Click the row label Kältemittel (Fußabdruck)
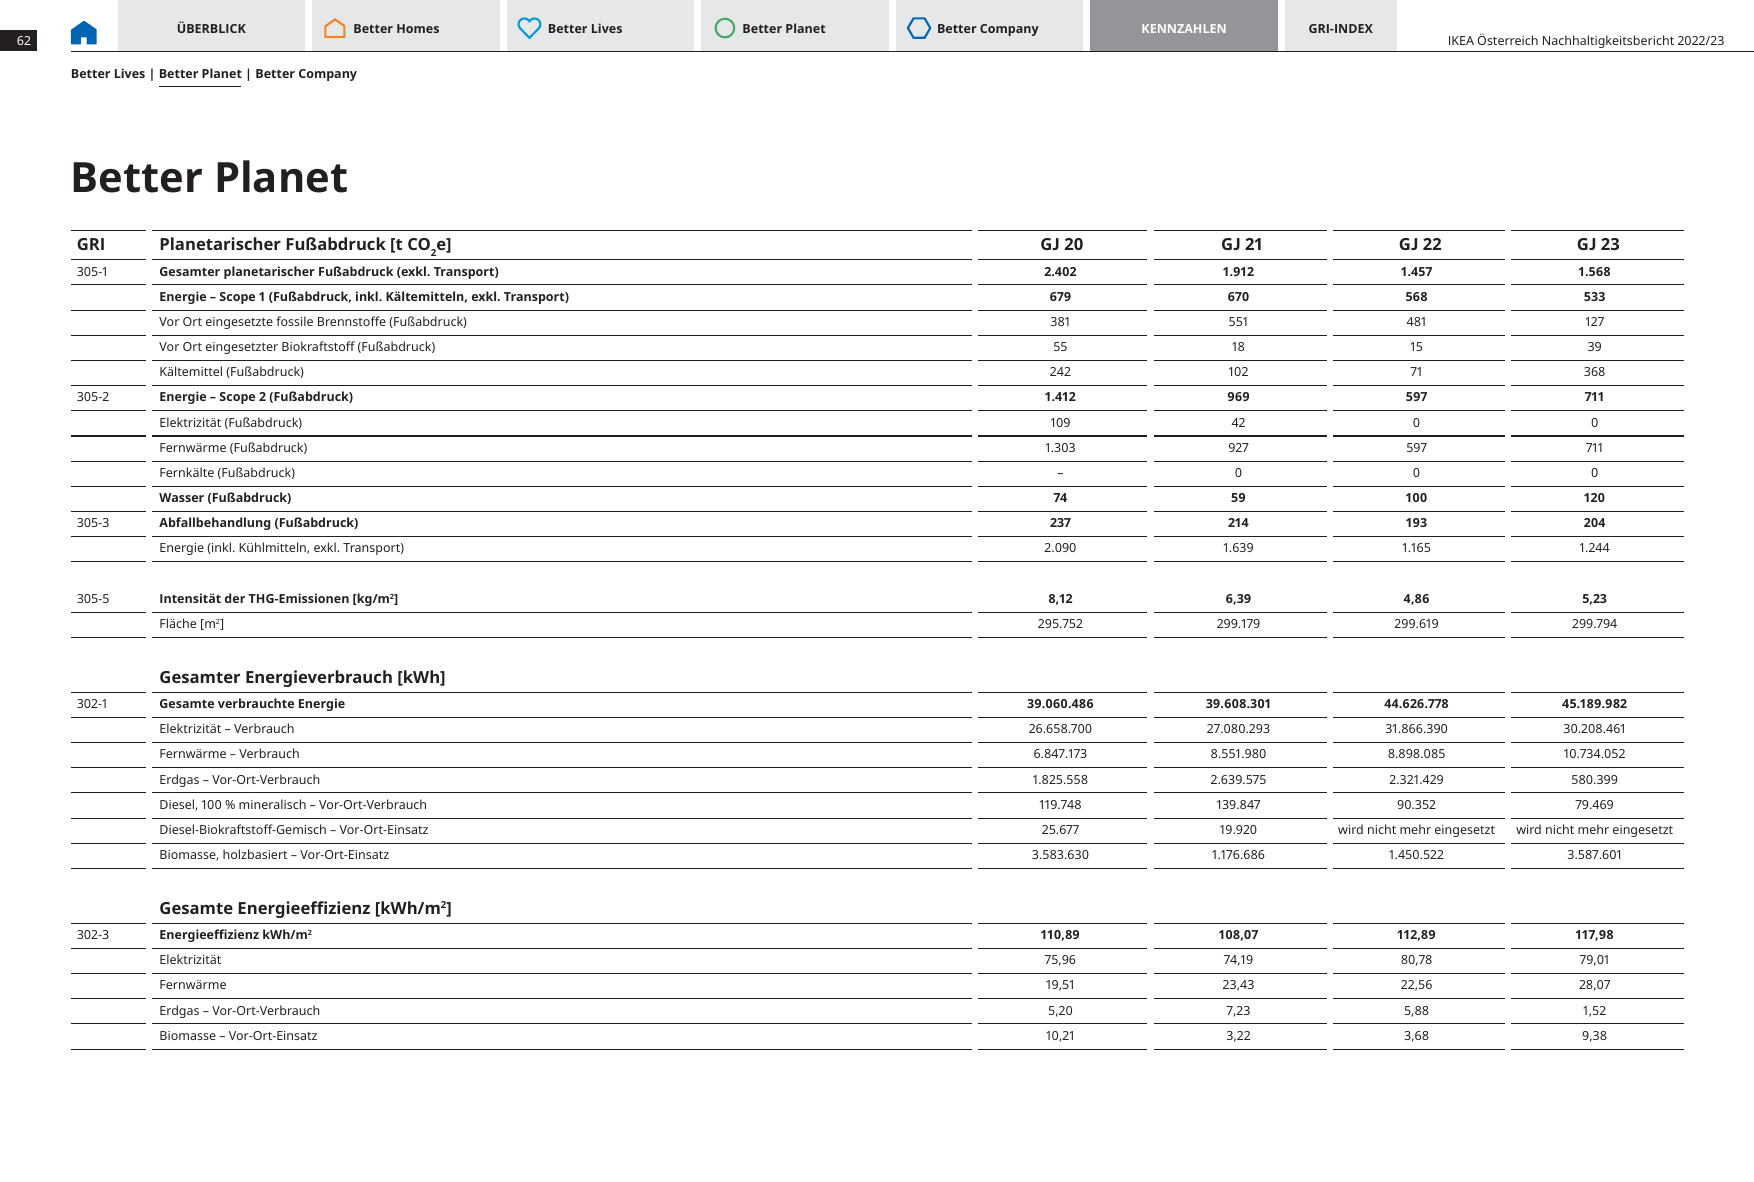The width and height of the screenshot is (1754, 1182). click(231, 372)
